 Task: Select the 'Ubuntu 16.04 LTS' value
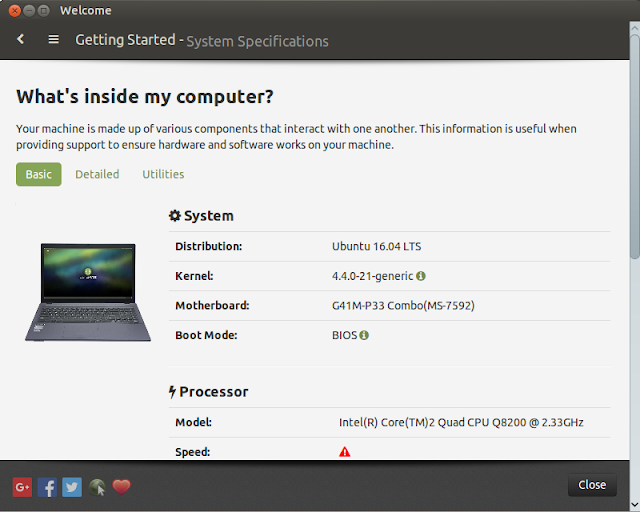pyautogui.click(x=376, y=247)
